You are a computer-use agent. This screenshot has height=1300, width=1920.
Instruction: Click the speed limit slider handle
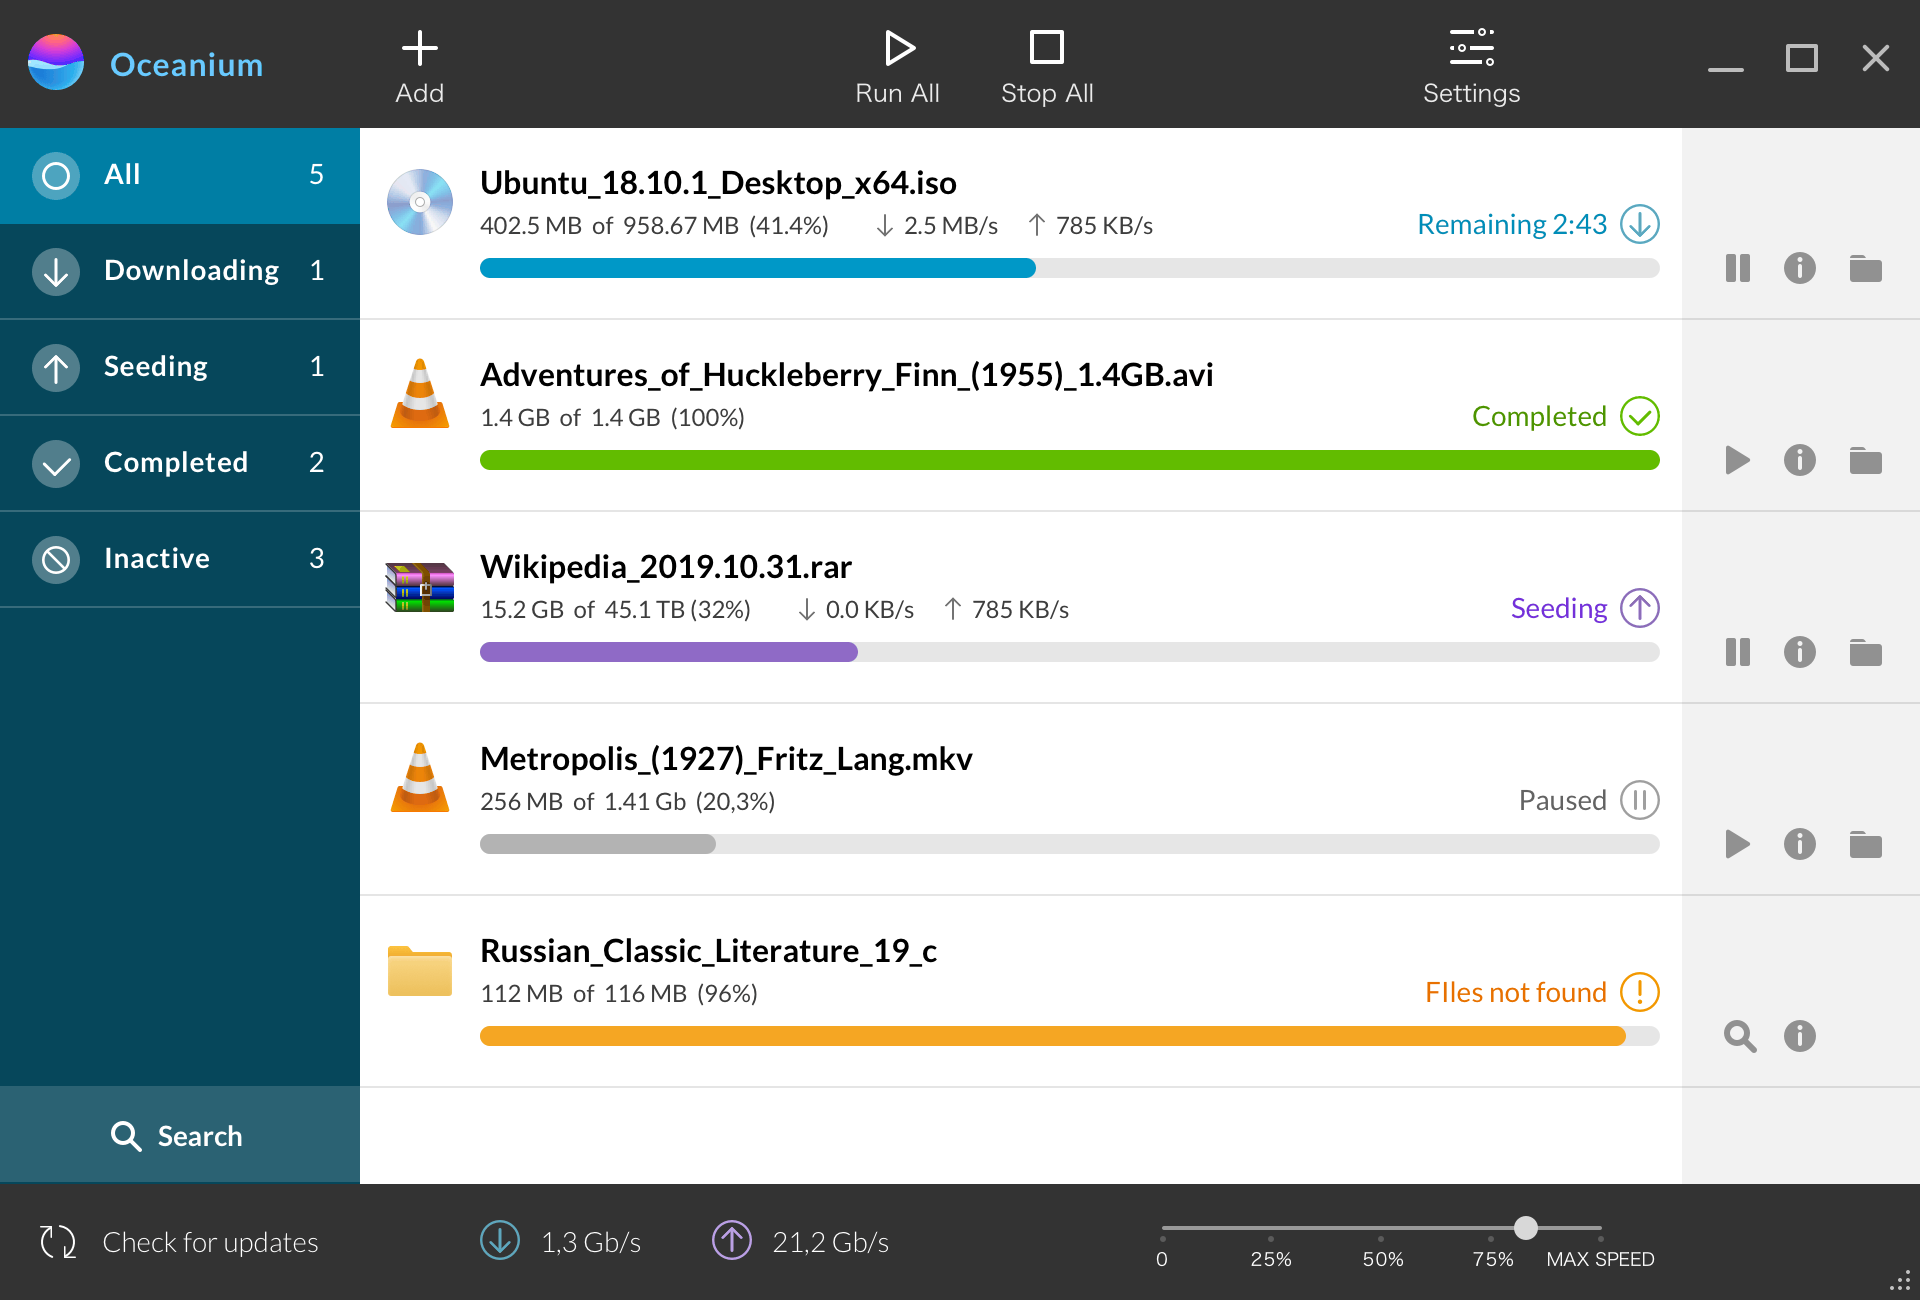coord(1525,1227)
